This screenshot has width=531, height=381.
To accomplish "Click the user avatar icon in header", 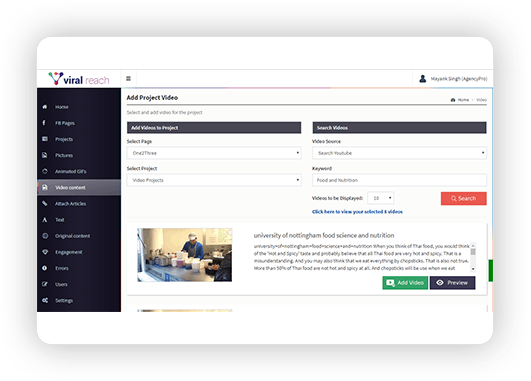I will (422, 79).
